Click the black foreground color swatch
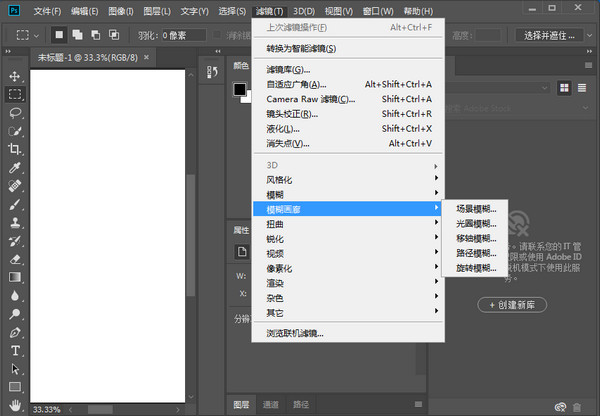This screenshot has width=600, height=416. point(239,89)
